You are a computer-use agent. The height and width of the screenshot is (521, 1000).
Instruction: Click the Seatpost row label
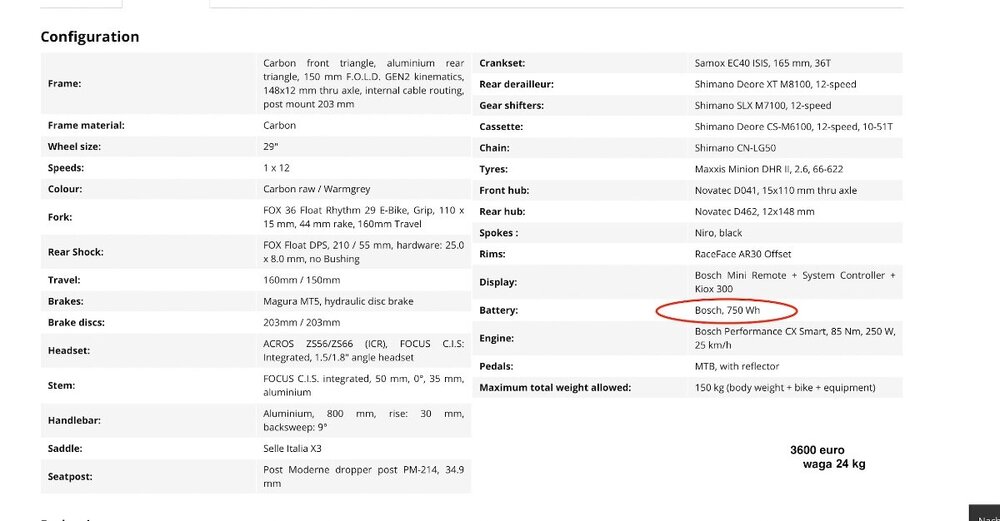(x=70, y=476)
